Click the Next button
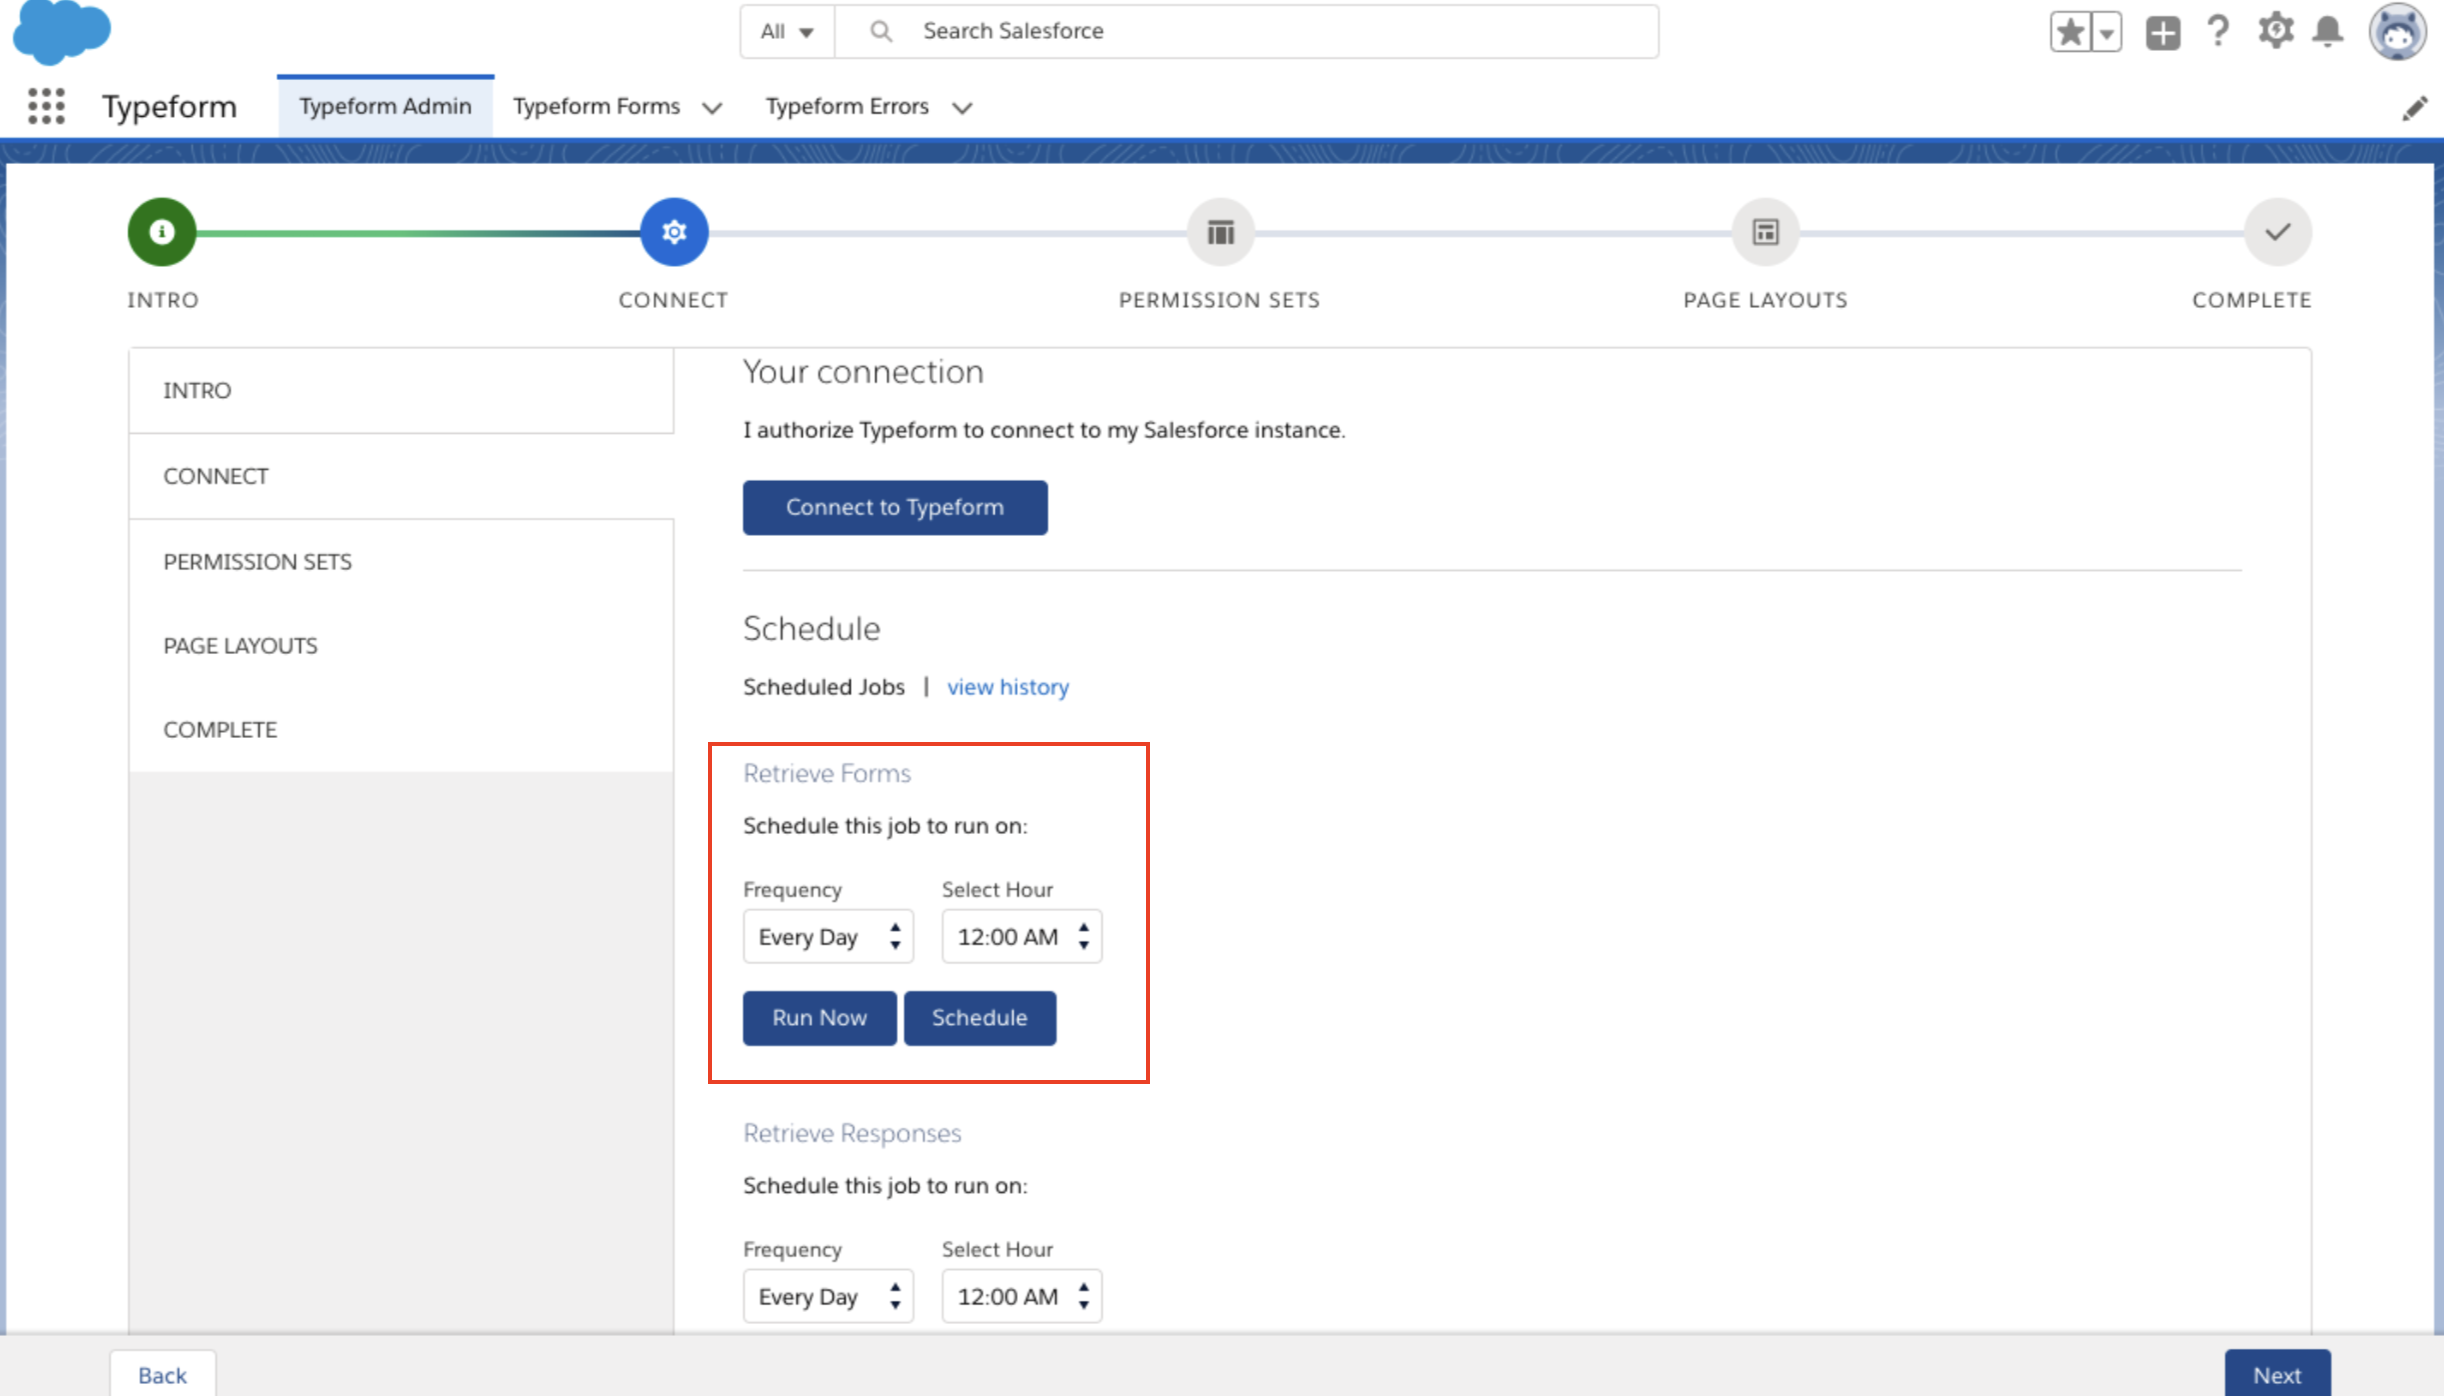Screen dimensions: 2444x1396 tap(2277, 1374)
